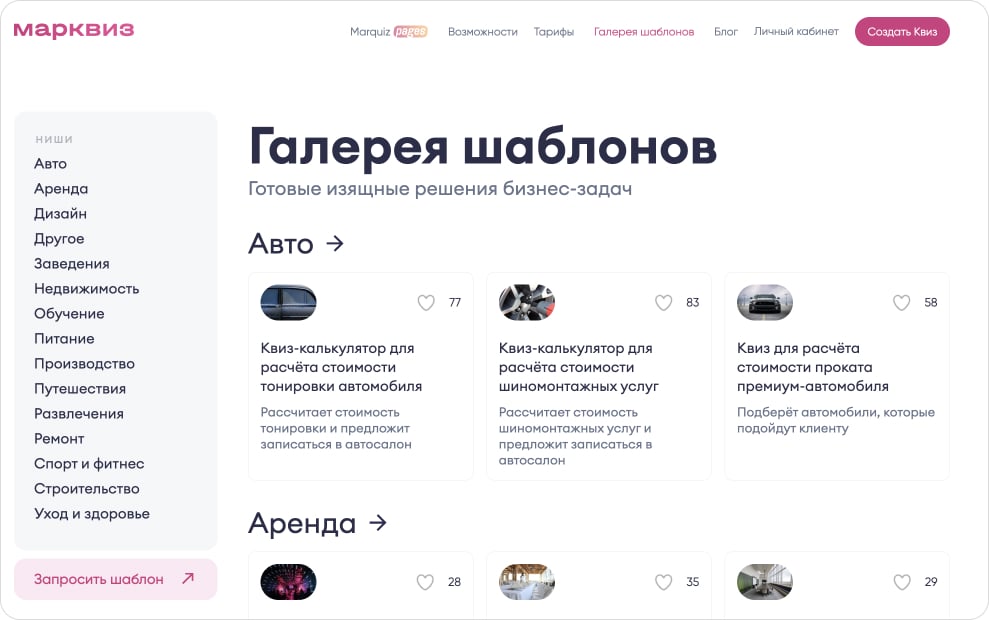The width and height of the screenshot is (989, 620).
Task: Click the Запросить шаблон button
Action: pos(115,579)
